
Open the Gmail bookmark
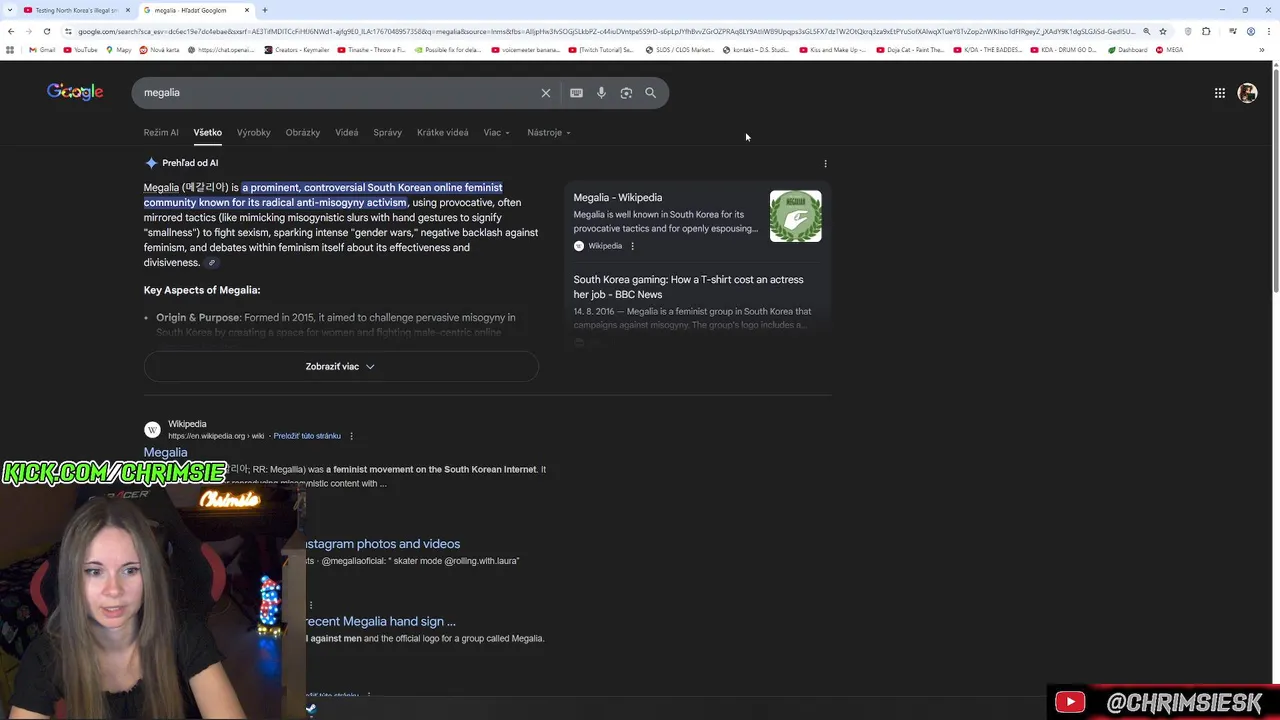coord(42,50)
